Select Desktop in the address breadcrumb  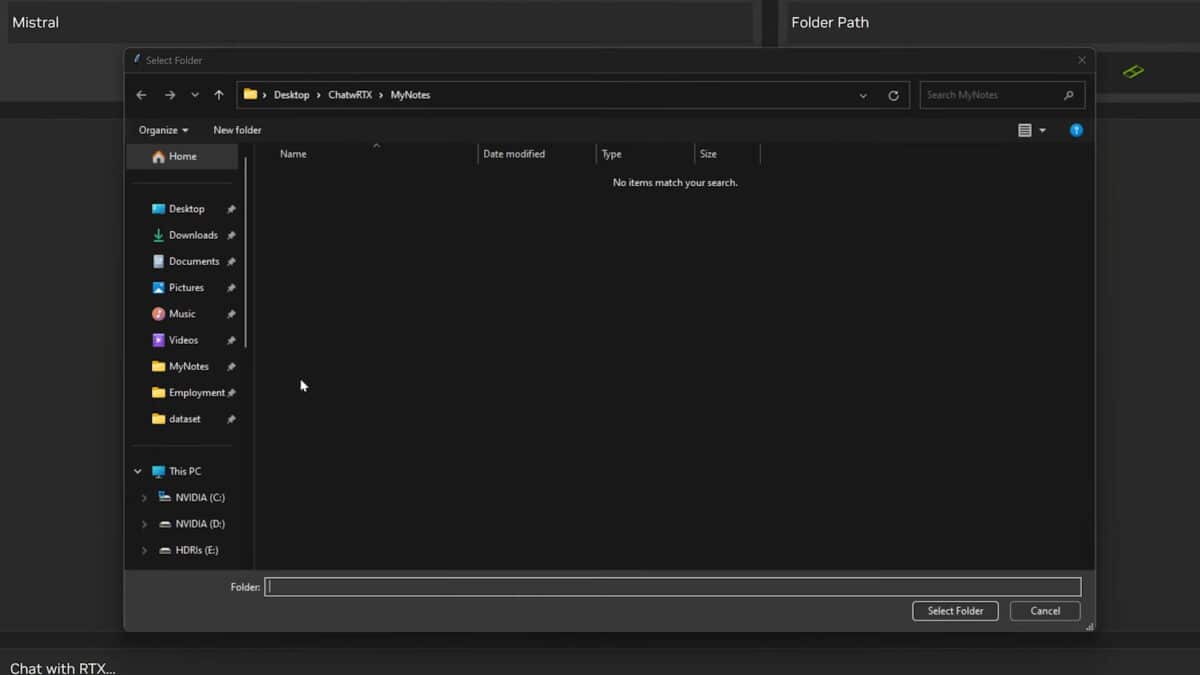tap(292, 95)
